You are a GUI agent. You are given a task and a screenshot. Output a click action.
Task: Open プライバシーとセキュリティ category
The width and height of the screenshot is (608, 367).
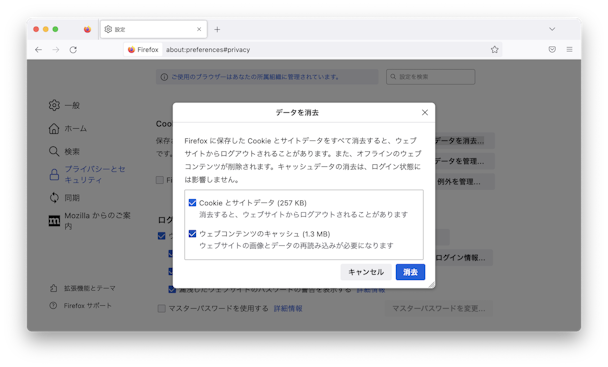tap(88, 175)
